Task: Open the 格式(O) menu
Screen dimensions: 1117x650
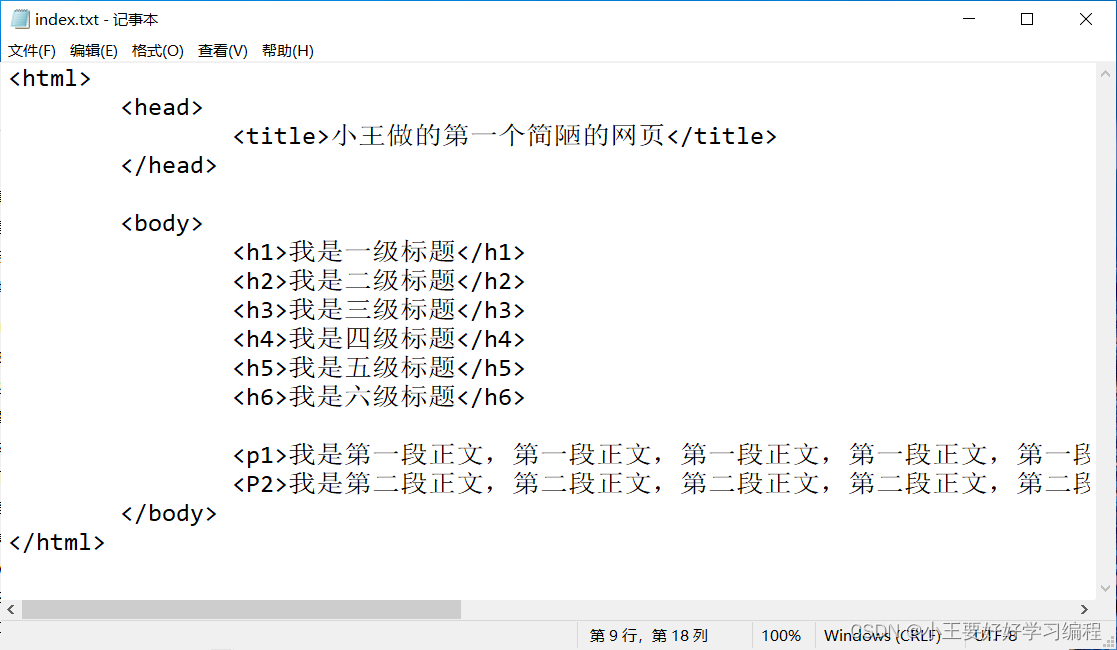Action: [x=157, y=50]
